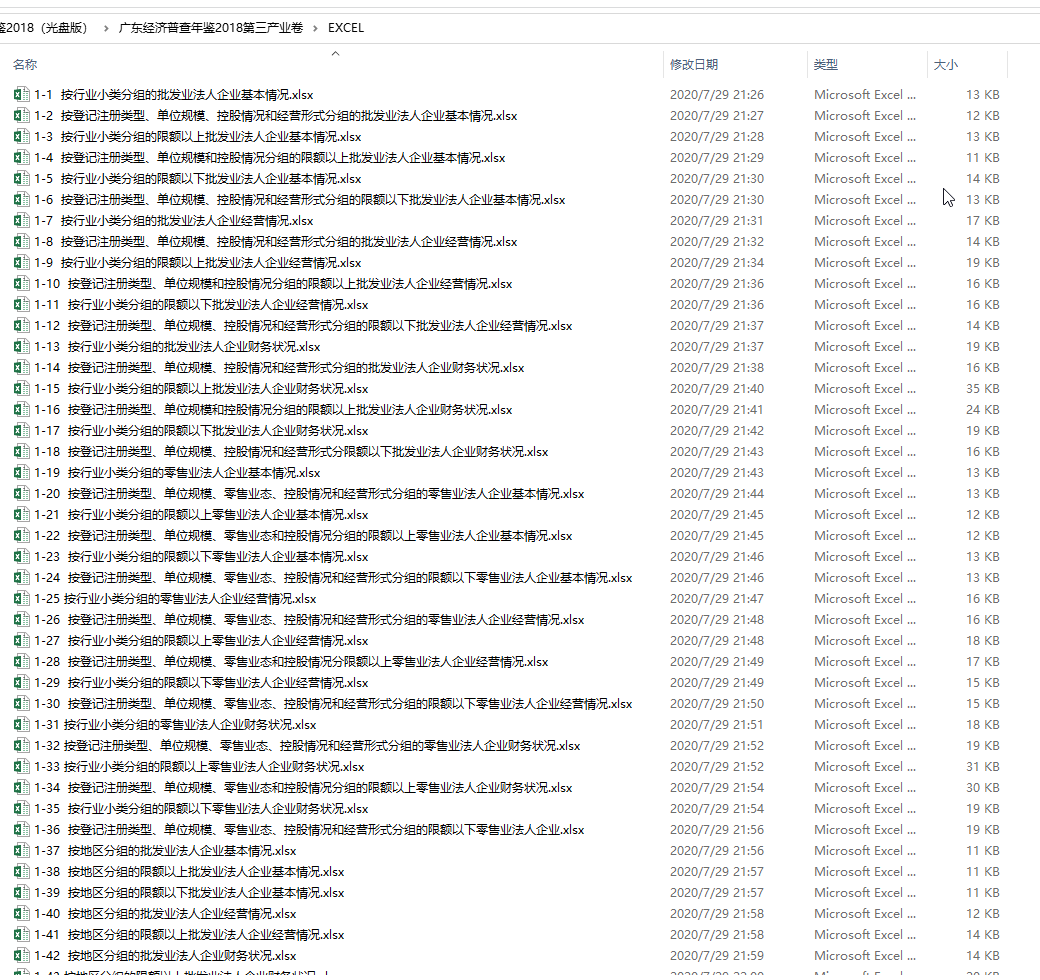Select the Excel icon for file 1-42
Image resolution: width=1040 pixels, height=980 pixels.
point(21,955)
